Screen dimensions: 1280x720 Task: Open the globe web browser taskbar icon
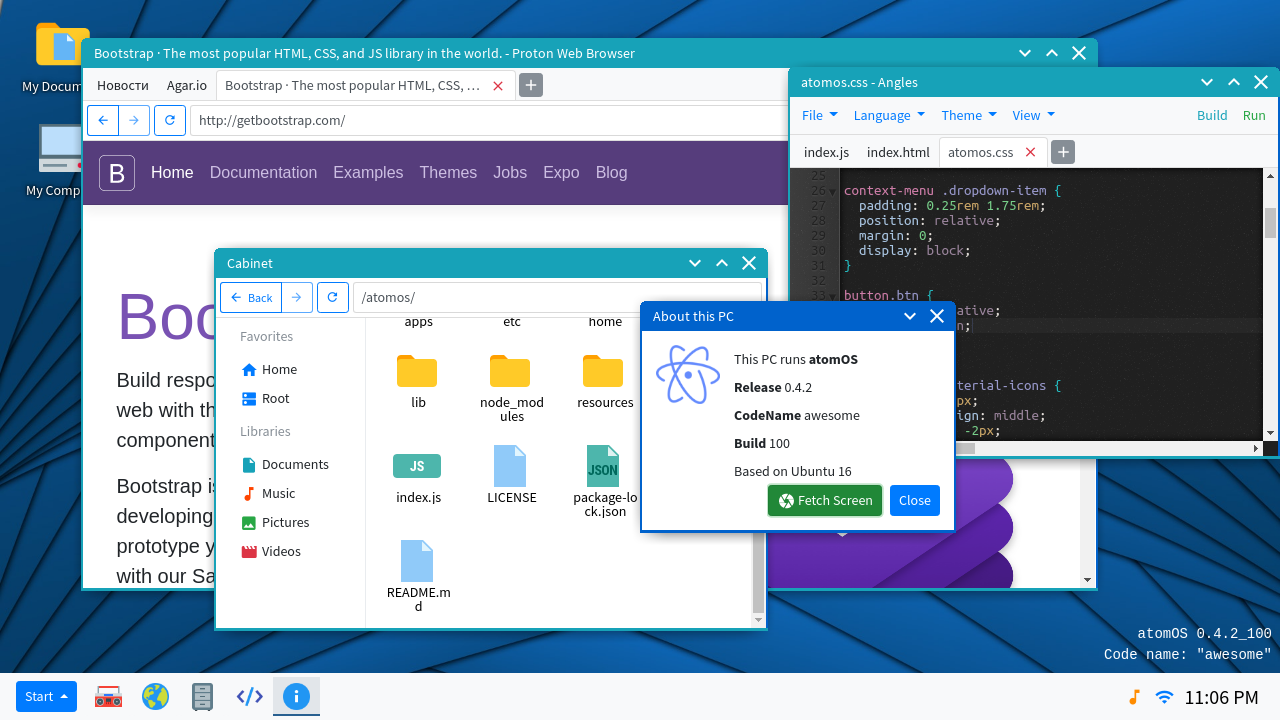pyautogui.click(x=155, y=696)
